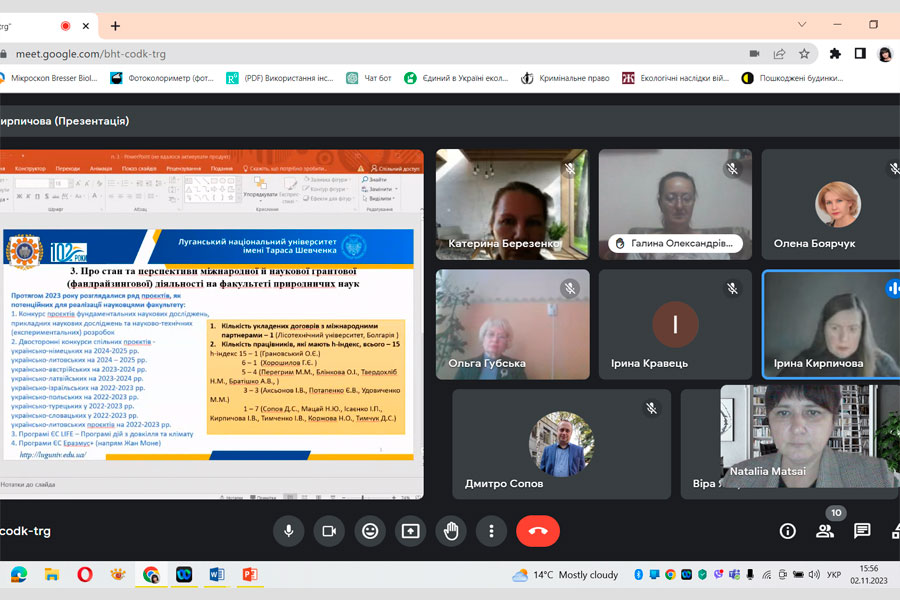This screenshot has width=900, height=600.
Task: Toggle the camera in Meet controls
Action: coord(329,531)
